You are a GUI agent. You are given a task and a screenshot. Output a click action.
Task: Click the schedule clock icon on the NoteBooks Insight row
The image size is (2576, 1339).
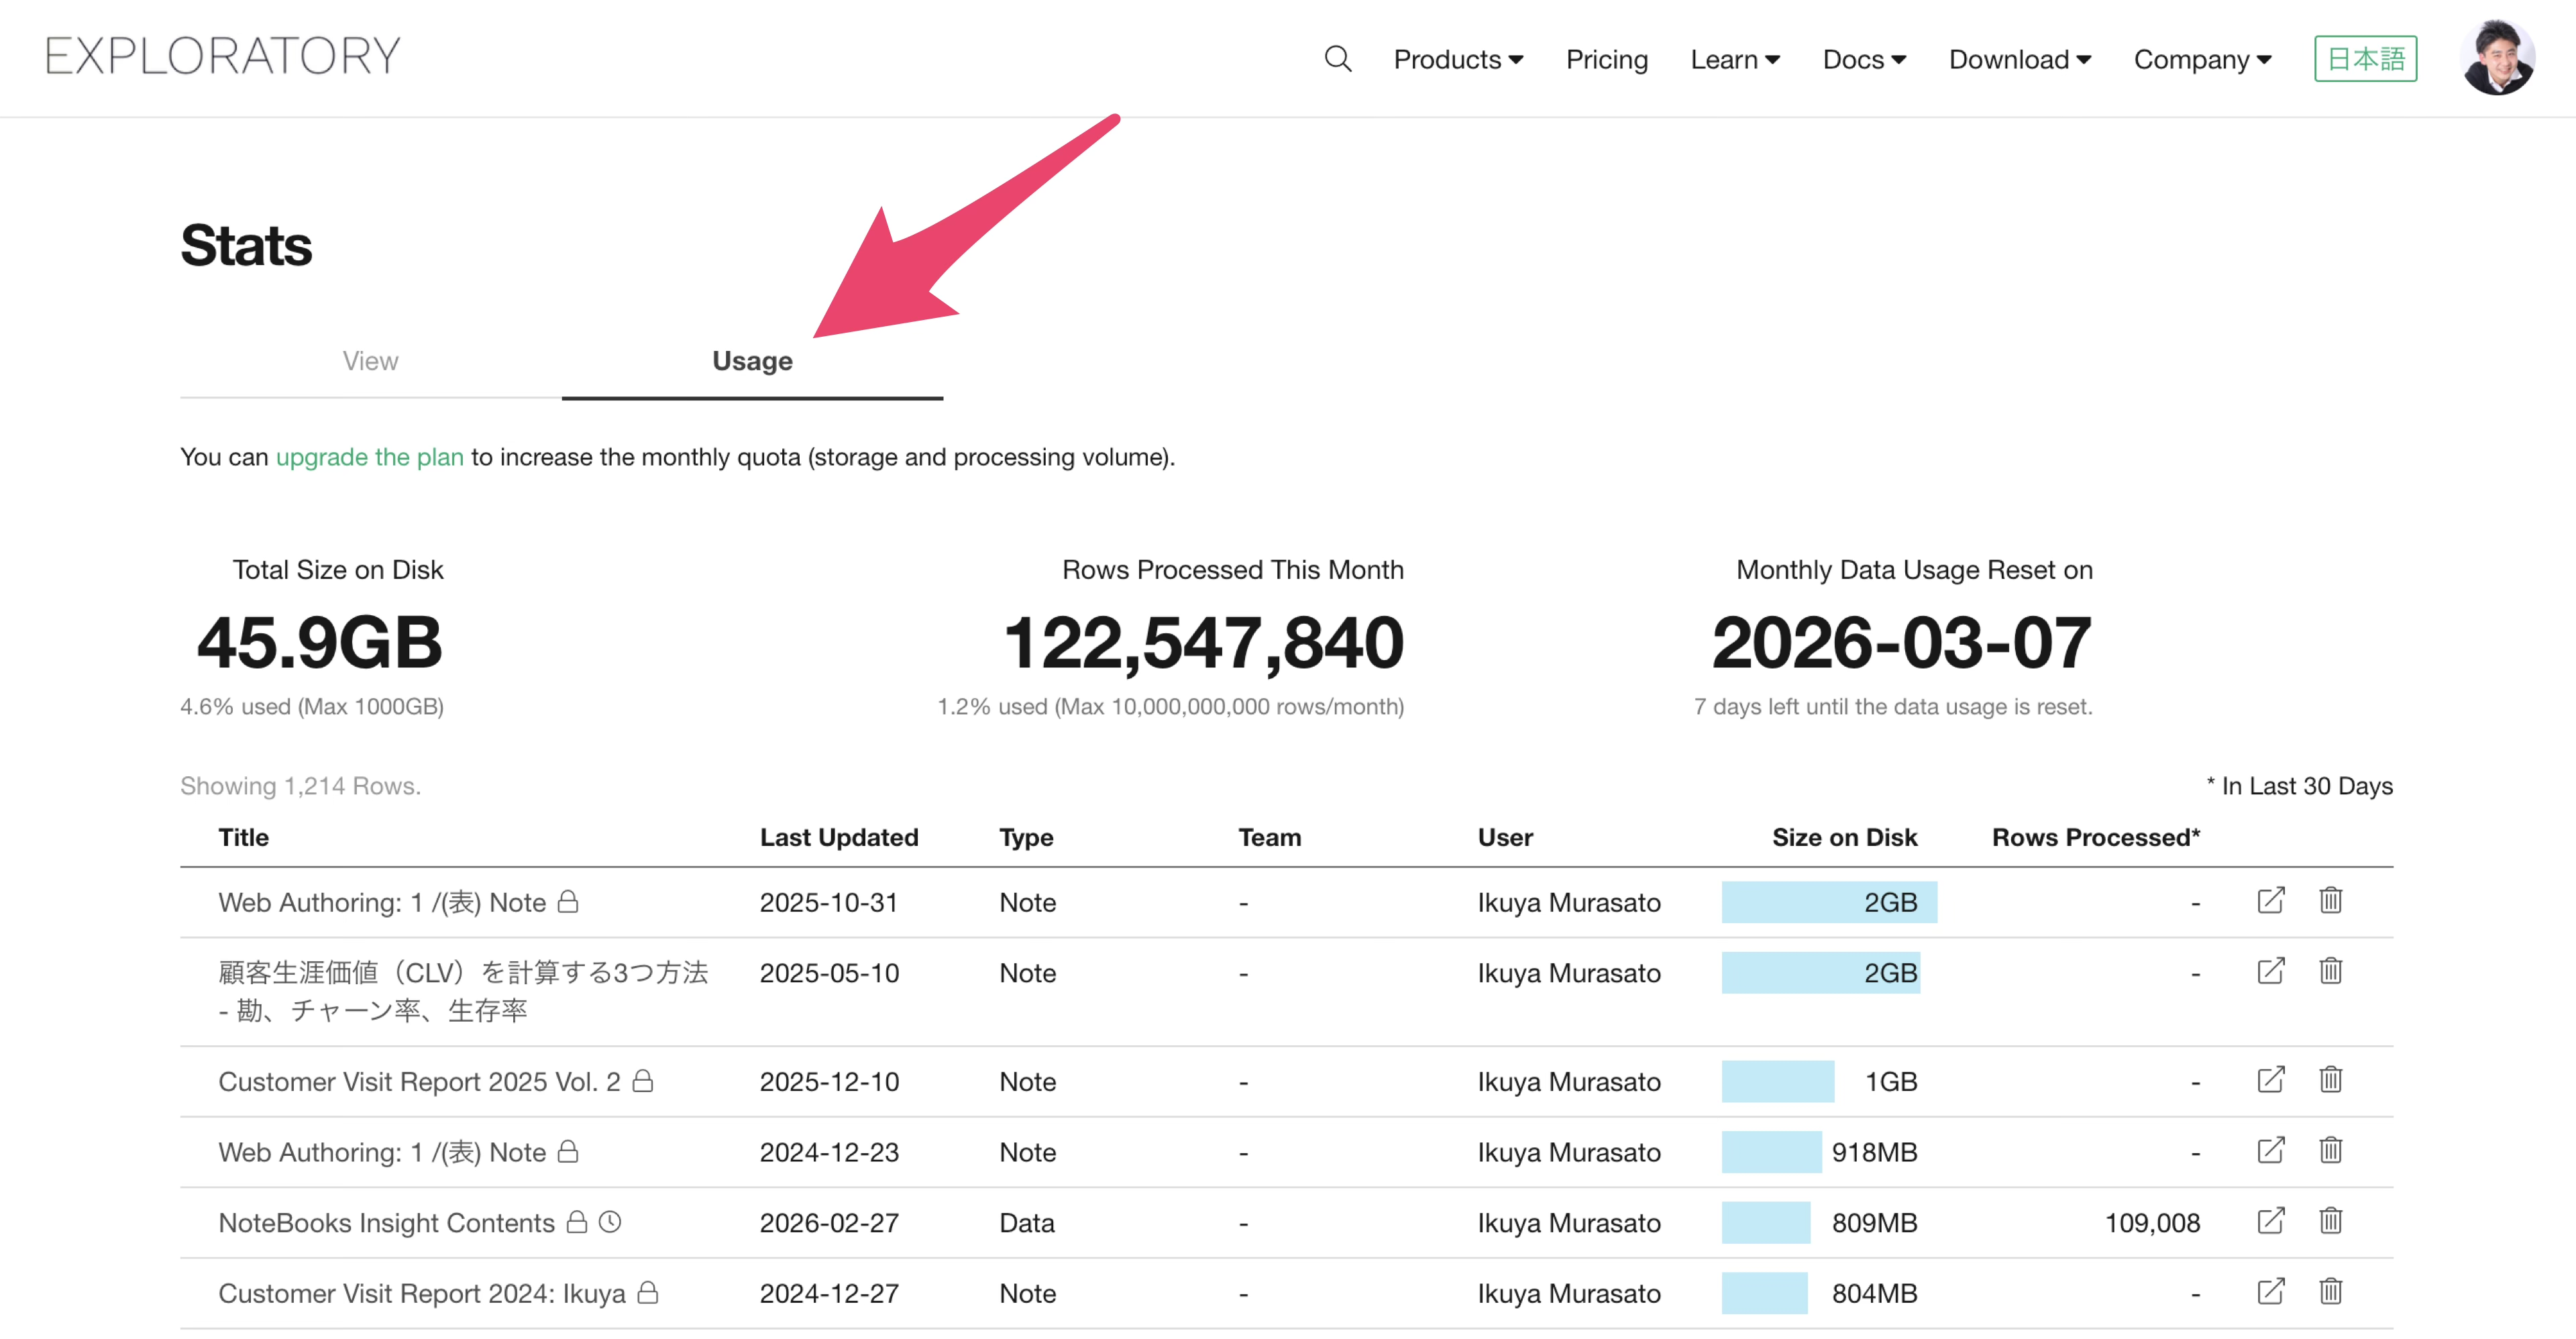(x=610, y=1222)
